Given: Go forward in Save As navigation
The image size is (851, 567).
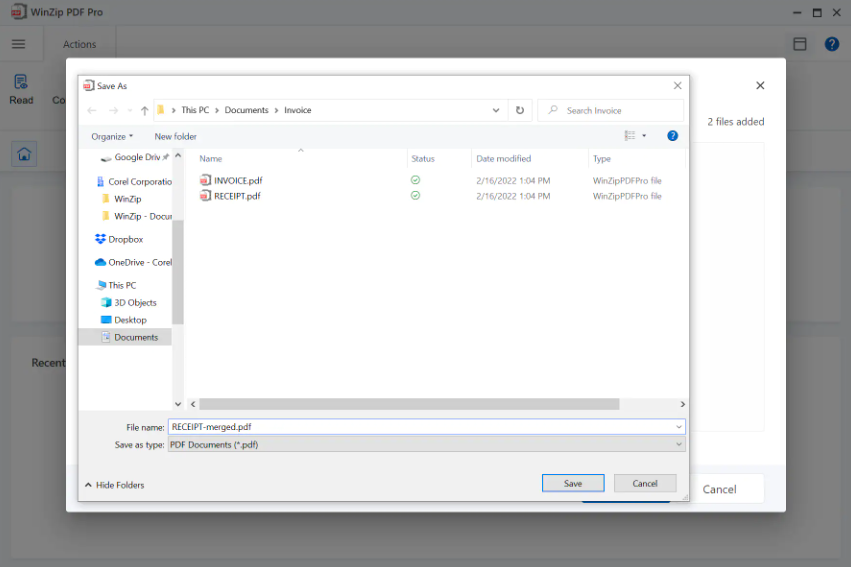Looking at the screenshot, I should coord(113,111).
